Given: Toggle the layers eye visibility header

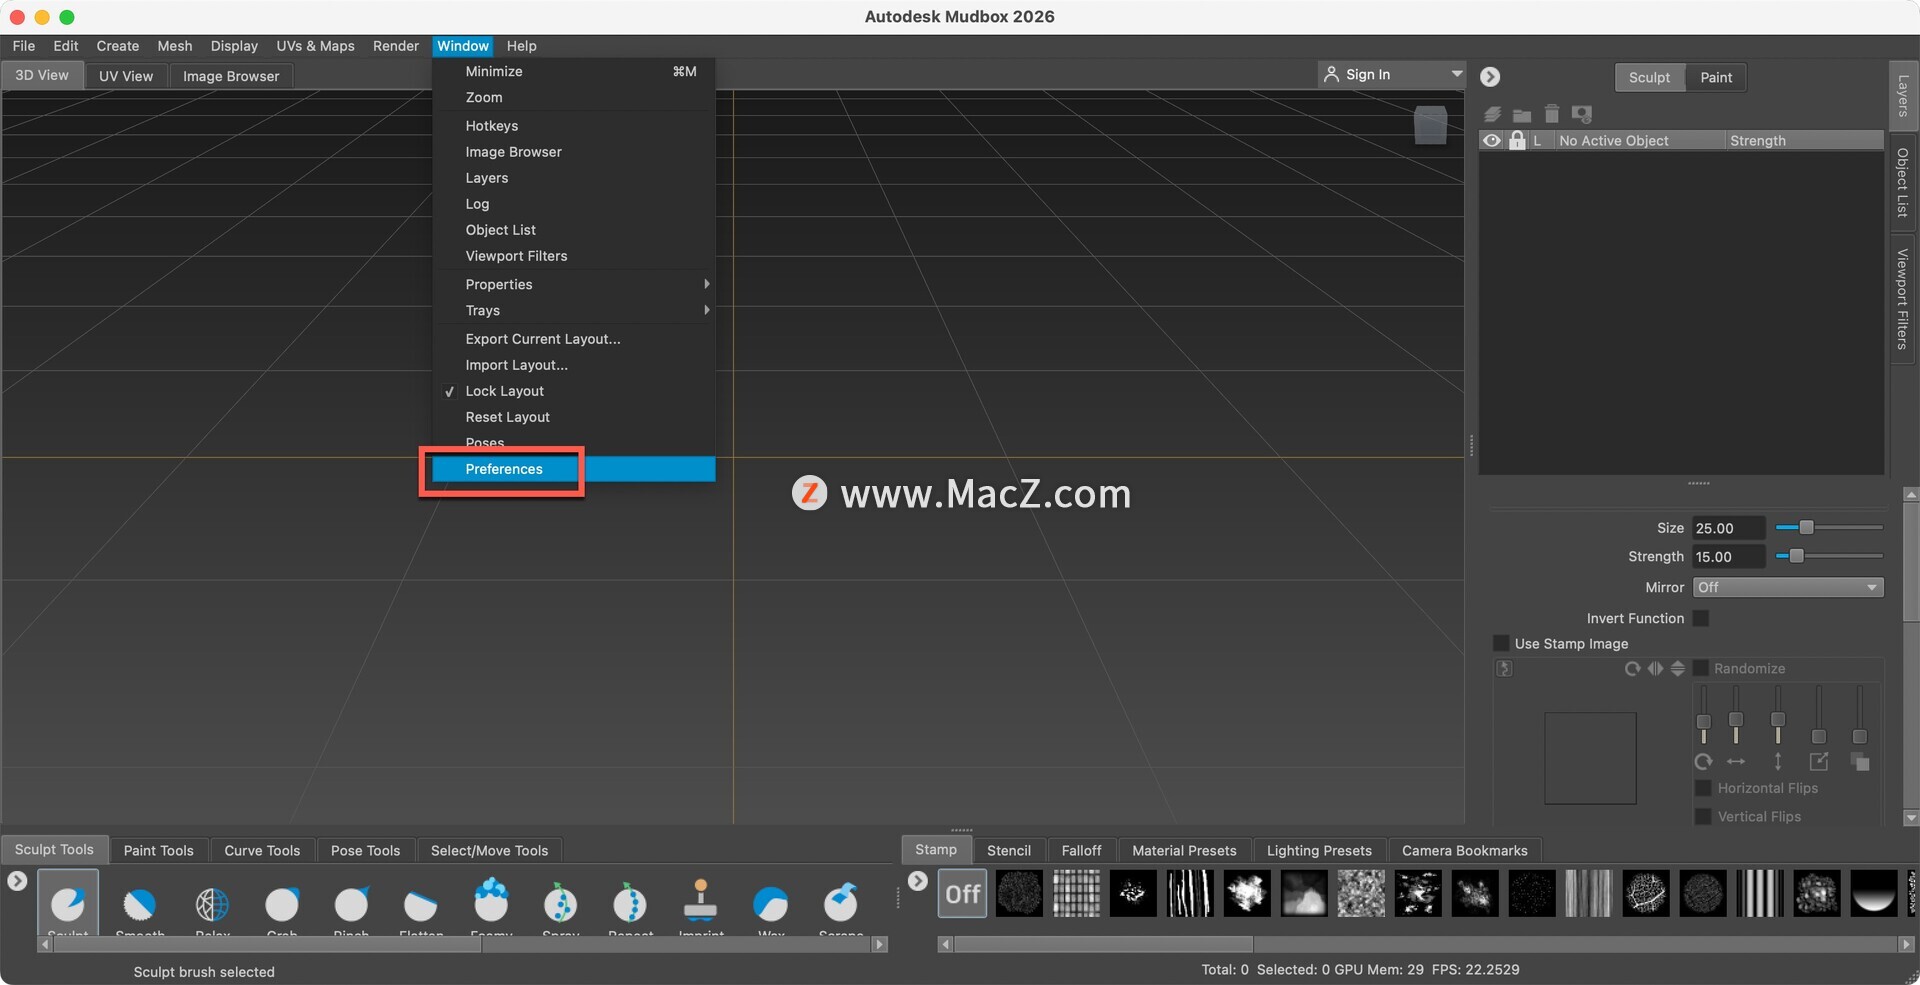Looking at the screenshot, I should [1492, 140].
